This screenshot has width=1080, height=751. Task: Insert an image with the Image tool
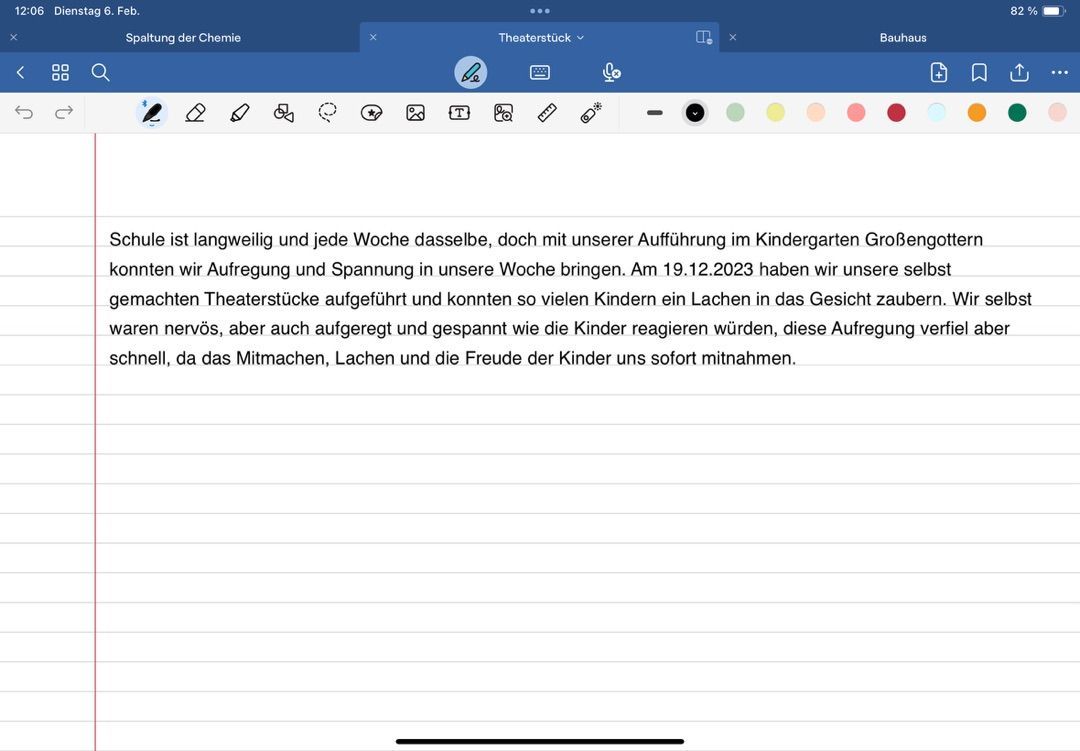415,113
